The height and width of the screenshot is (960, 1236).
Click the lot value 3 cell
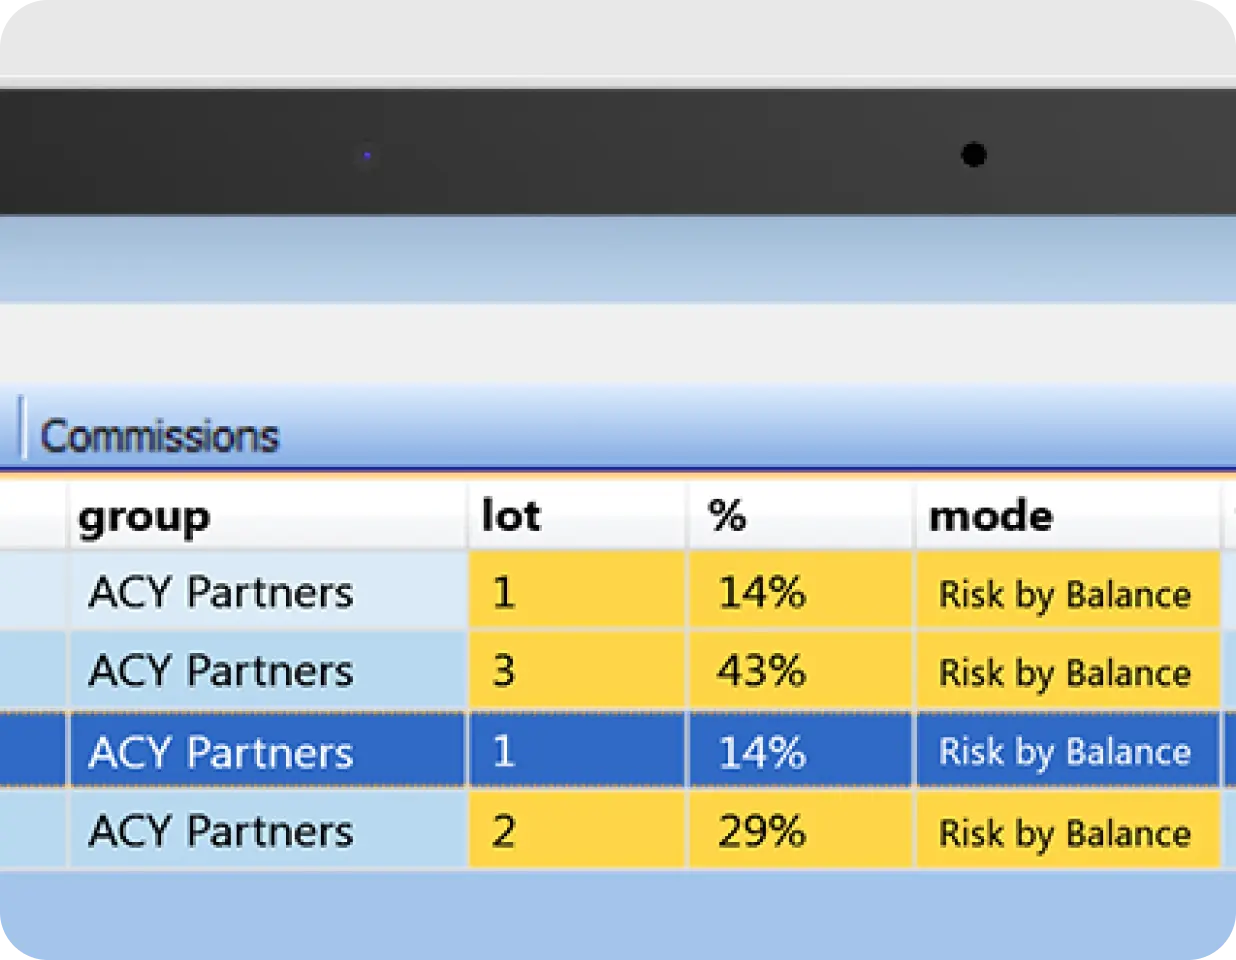tap(504, 671)
